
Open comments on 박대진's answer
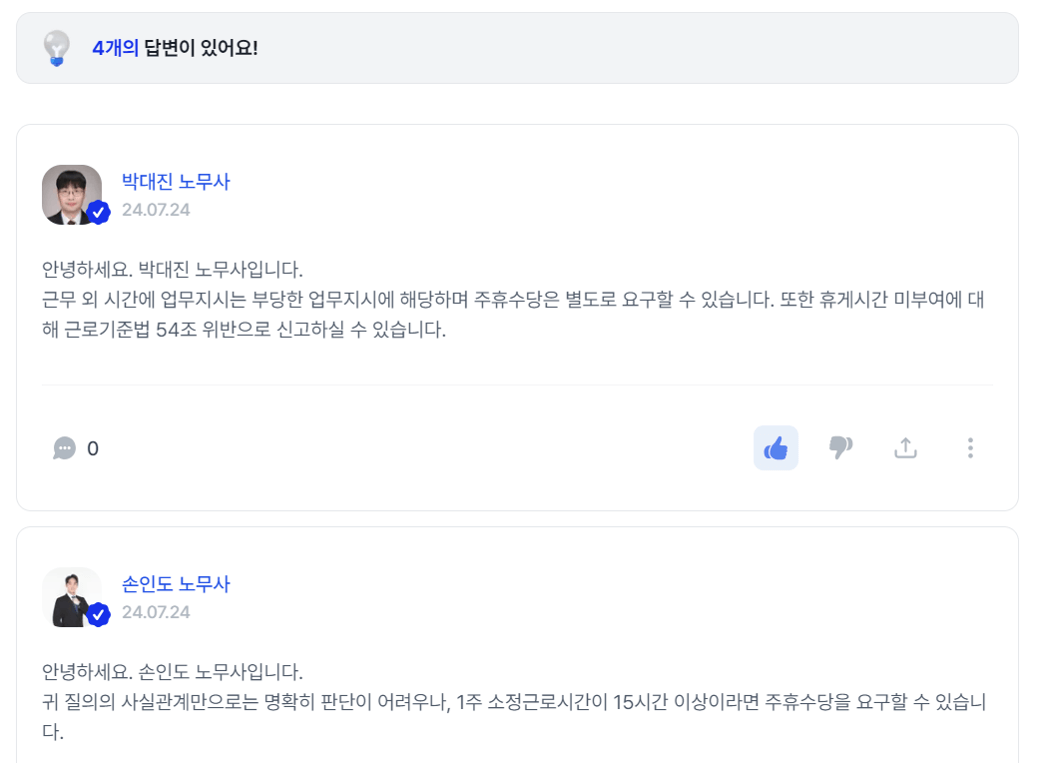(65, 448)
